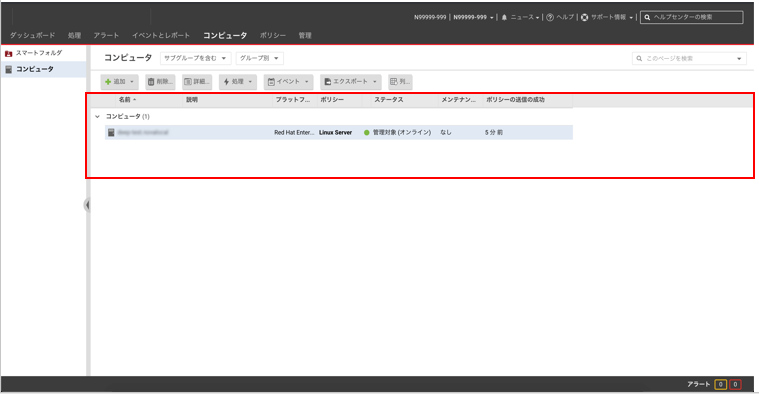759x394 pixels.
Task: Click the コンピュータ (1) group label
Action: pyautogui.click(x=128, y=117)
